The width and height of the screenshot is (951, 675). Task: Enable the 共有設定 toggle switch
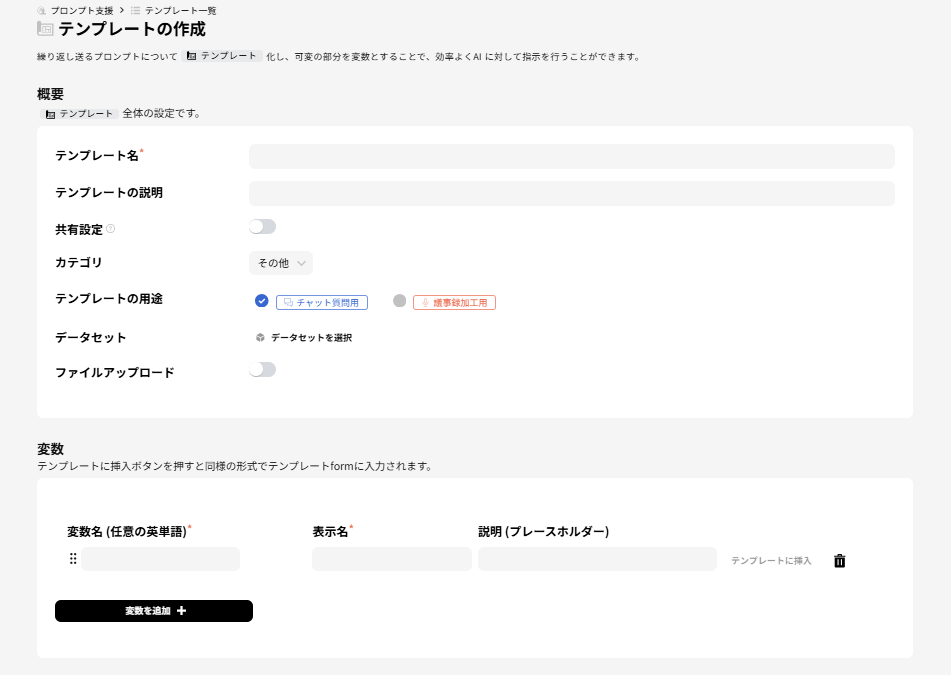pyautogui.click(x=262, y=226)
